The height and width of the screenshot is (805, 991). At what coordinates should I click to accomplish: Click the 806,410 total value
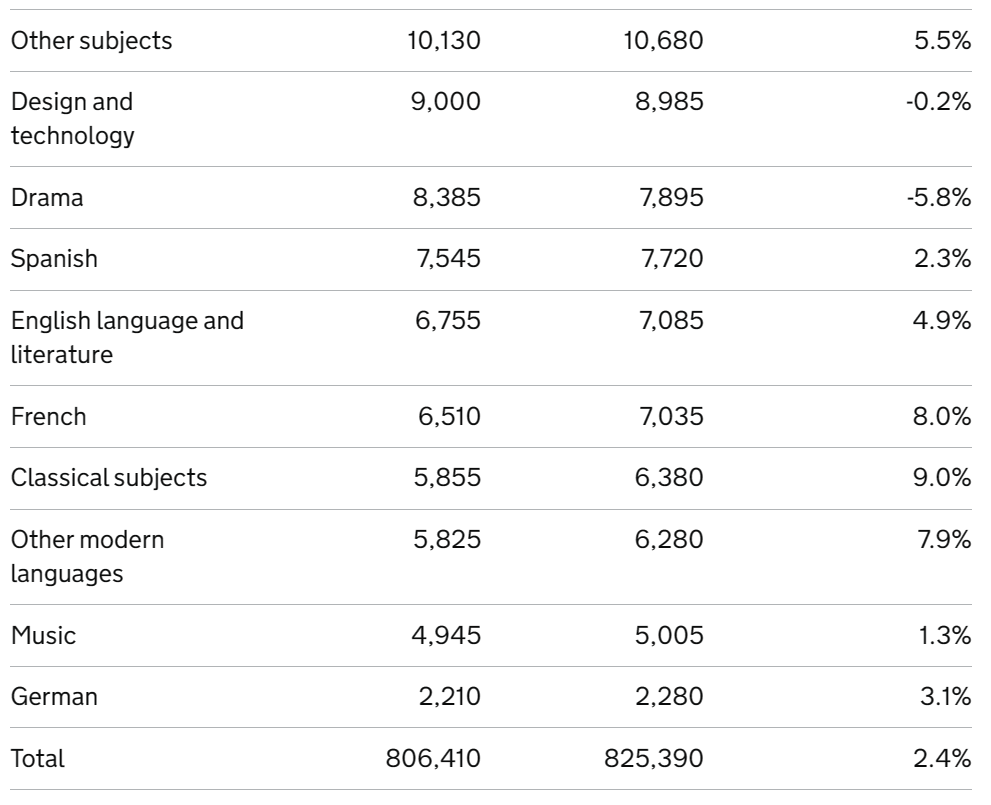pos(433,758)
